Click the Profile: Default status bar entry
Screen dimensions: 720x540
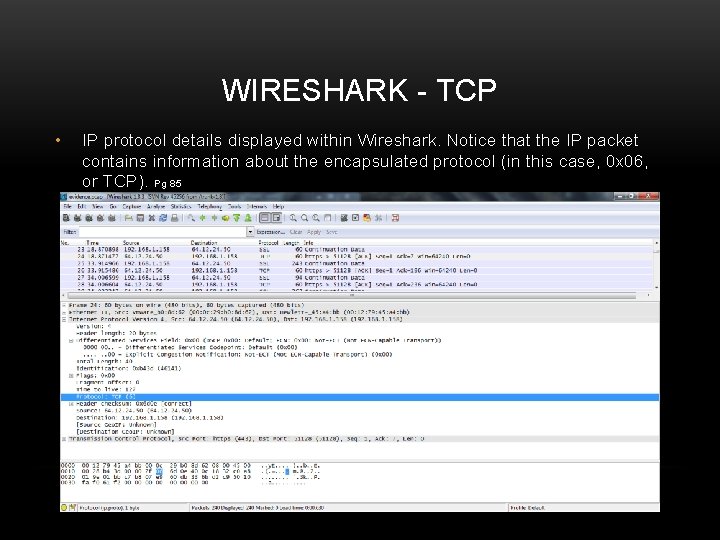click(527, 508)
